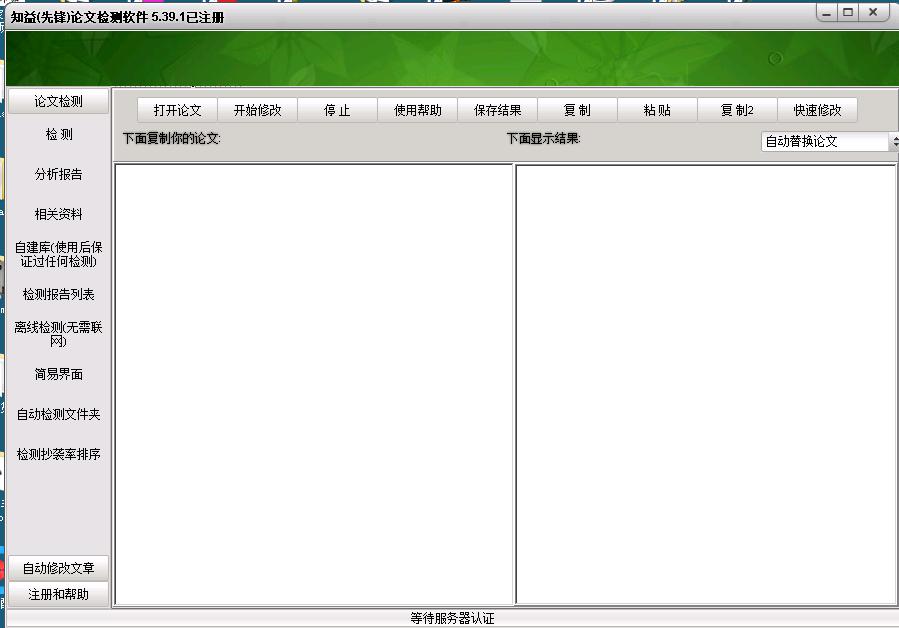
Task: Open 分析报告 from the sidebar
Action: (x=58, y=174)
